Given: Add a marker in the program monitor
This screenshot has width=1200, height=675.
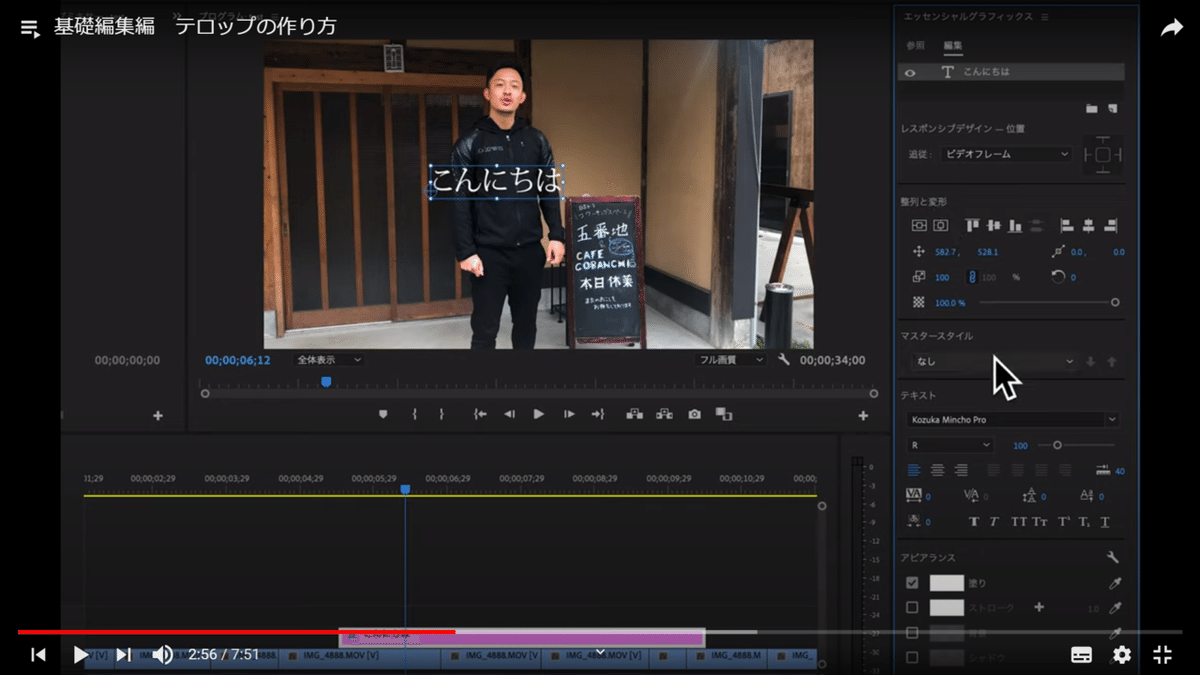Looking at the screenshot, I should (x=383, y=414).
